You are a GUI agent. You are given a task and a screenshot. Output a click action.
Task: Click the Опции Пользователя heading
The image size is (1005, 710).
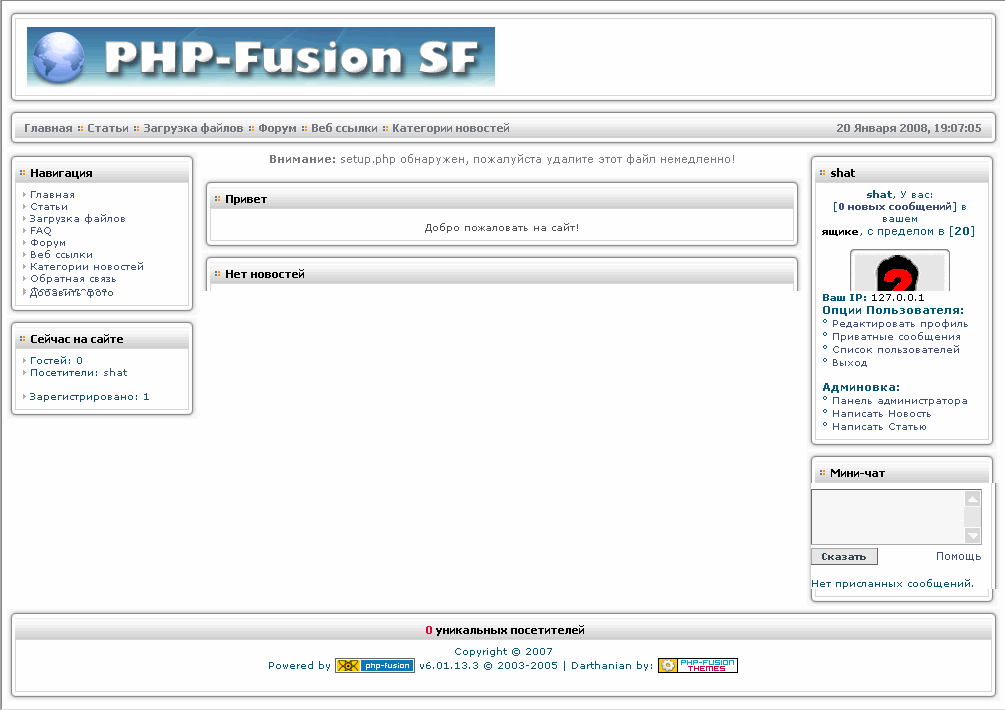pyautogui.click(x=893, y=311)
